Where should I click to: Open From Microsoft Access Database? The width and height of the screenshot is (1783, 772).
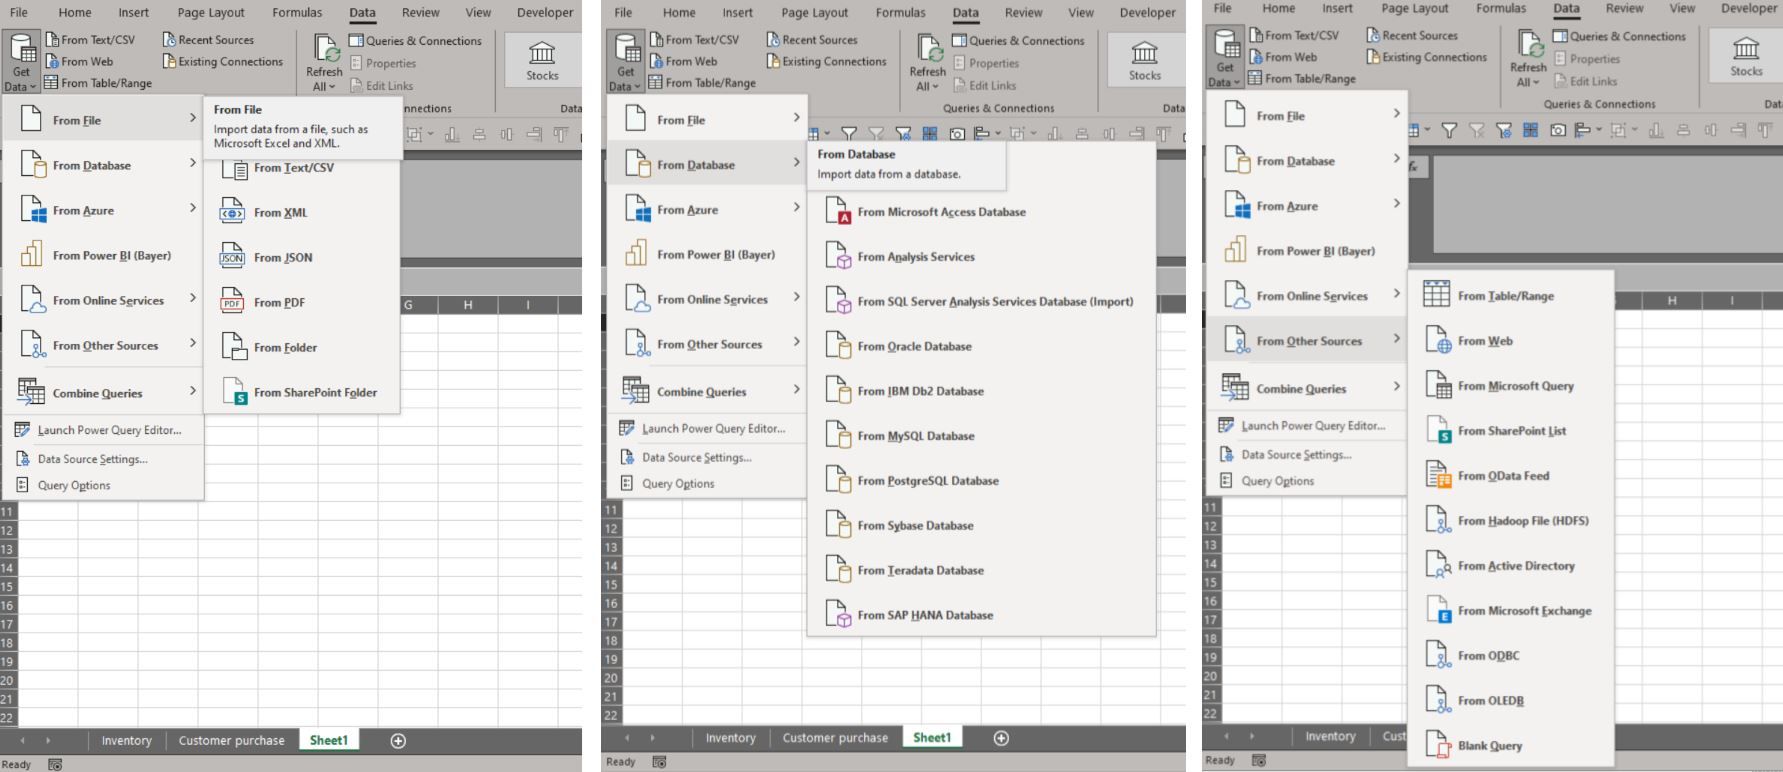point(981,212)
